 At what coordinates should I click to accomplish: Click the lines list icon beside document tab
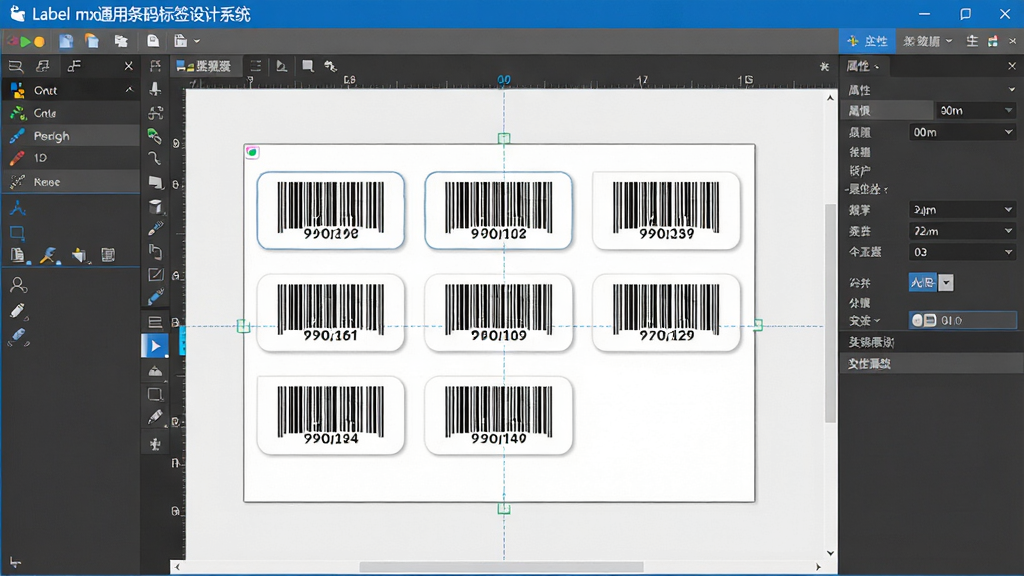(256, 66)
